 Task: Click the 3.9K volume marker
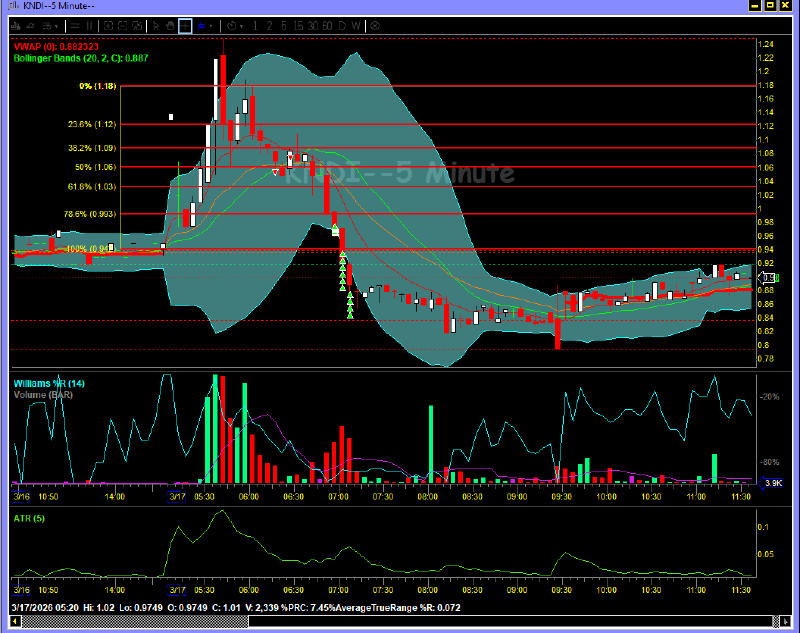tap(771, 483)
